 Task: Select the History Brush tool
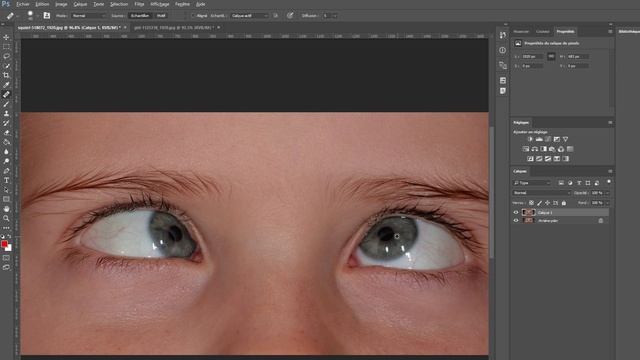6,123
